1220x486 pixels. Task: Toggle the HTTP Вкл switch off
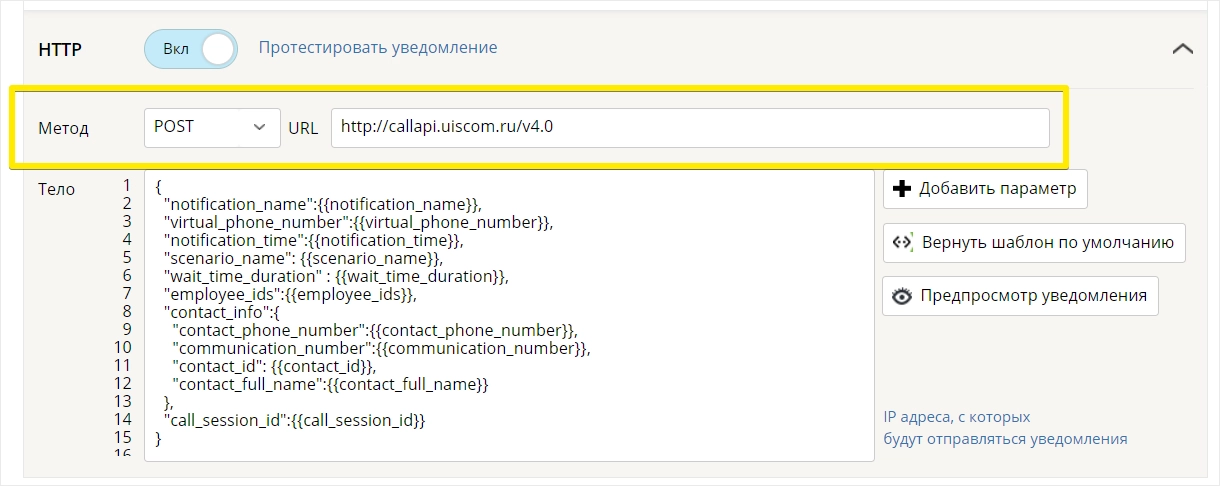pyautogui.click(x=191, y=49)
